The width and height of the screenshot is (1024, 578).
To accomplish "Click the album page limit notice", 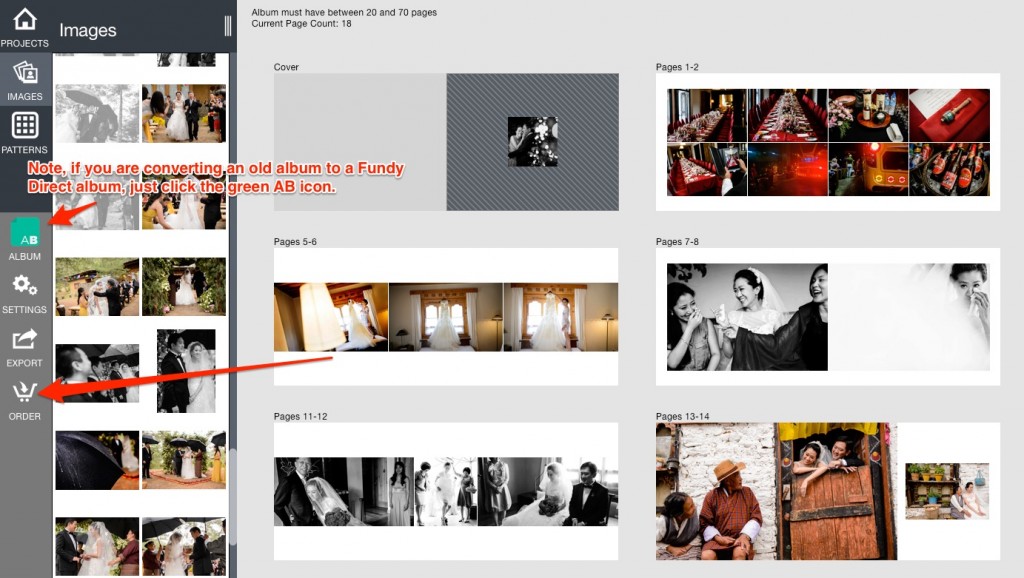I will [344, 12].
